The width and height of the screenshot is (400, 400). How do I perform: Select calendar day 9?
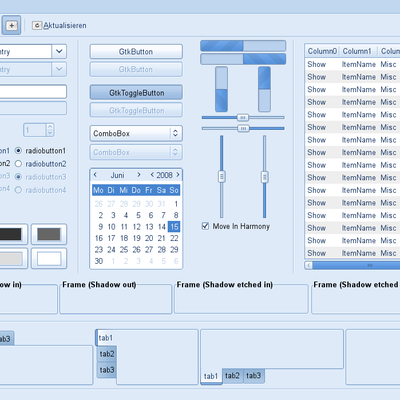pyautogui.click(x=100, y=227)
